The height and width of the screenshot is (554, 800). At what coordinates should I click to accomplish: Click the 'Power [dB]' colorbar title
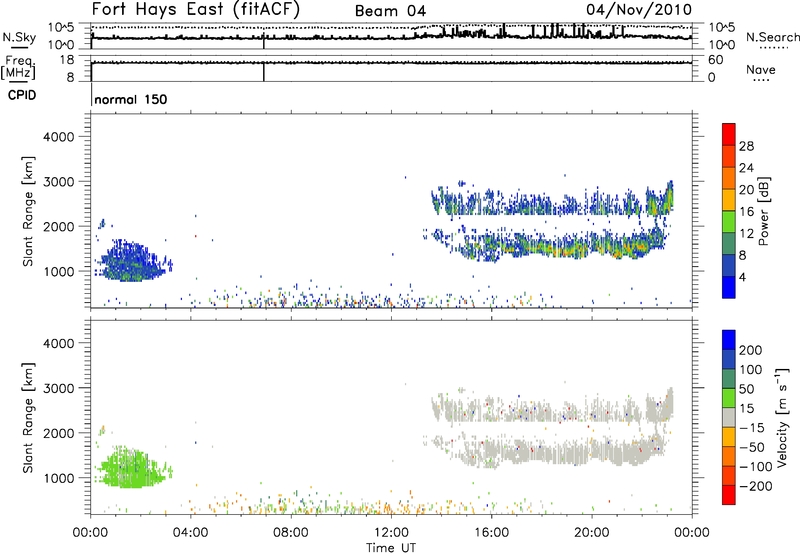click(764, 211)
